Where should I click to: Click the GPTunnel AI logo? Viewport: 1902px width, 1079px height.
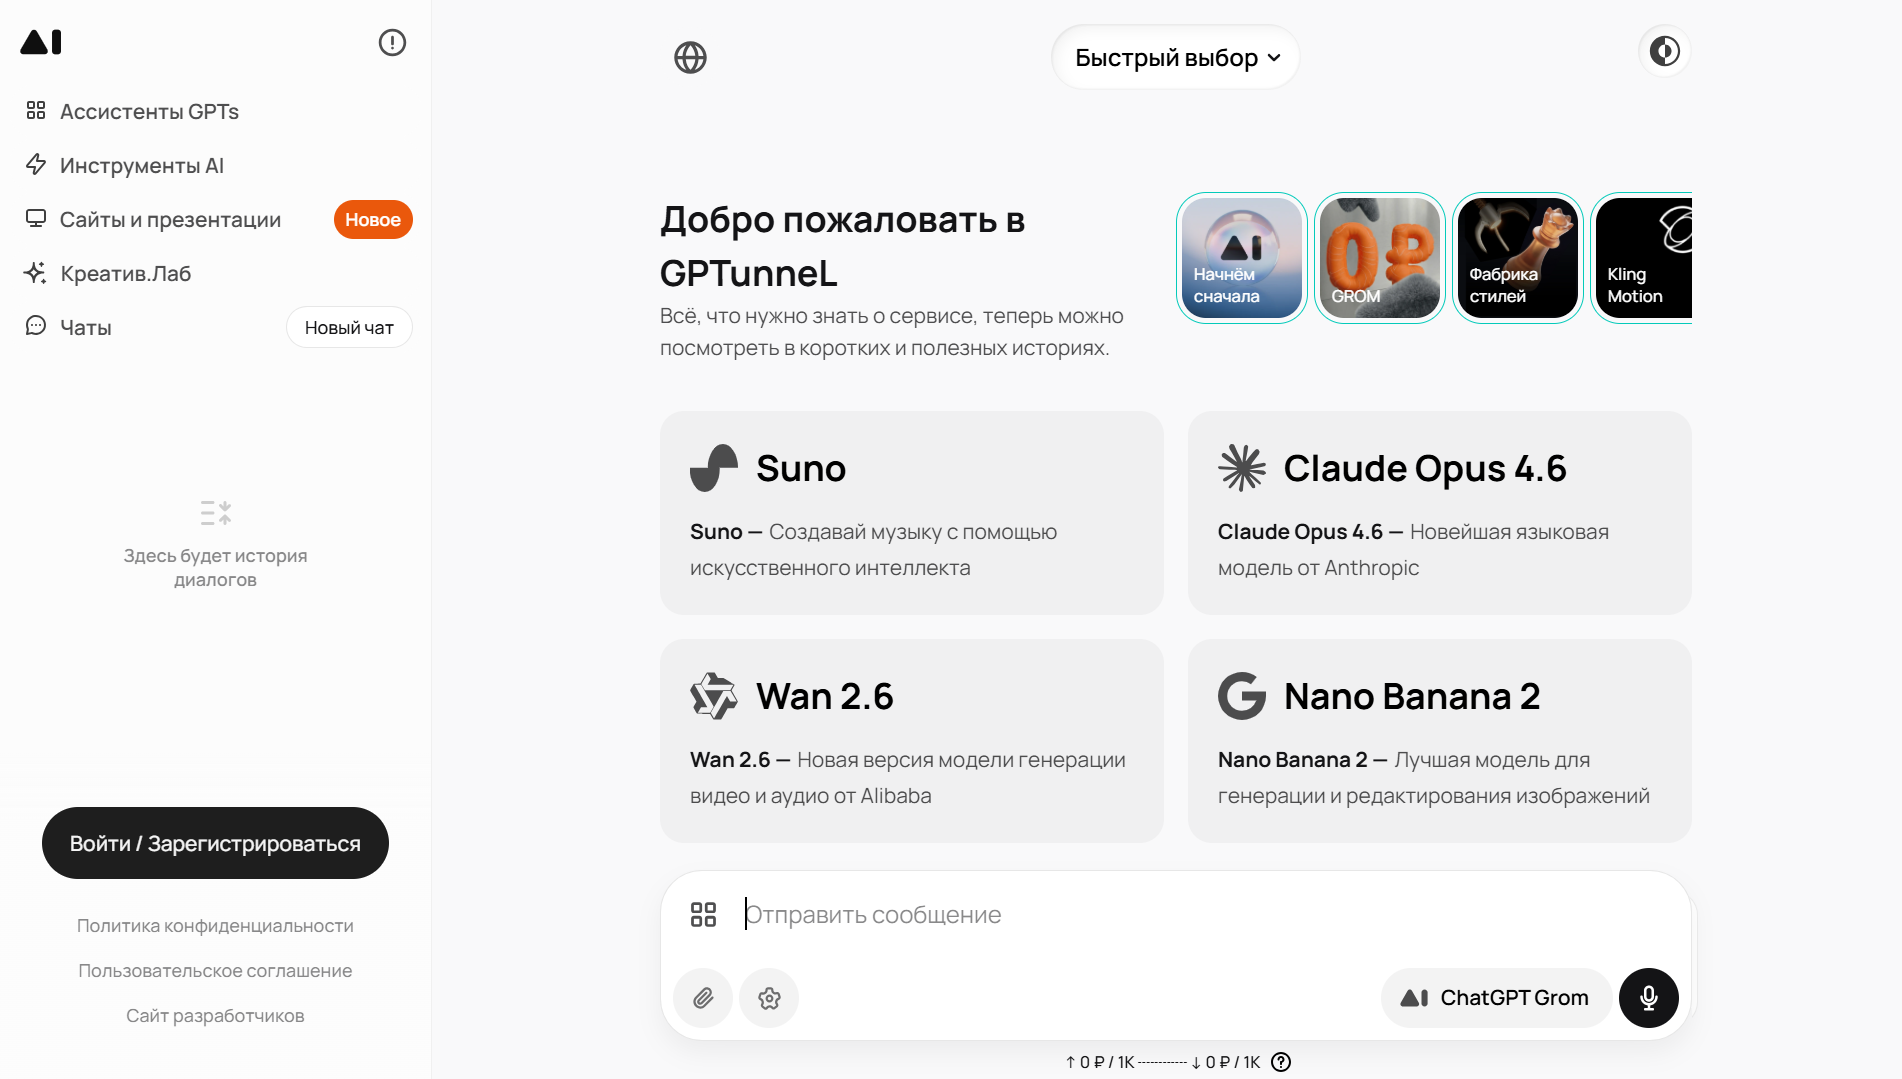41,42
